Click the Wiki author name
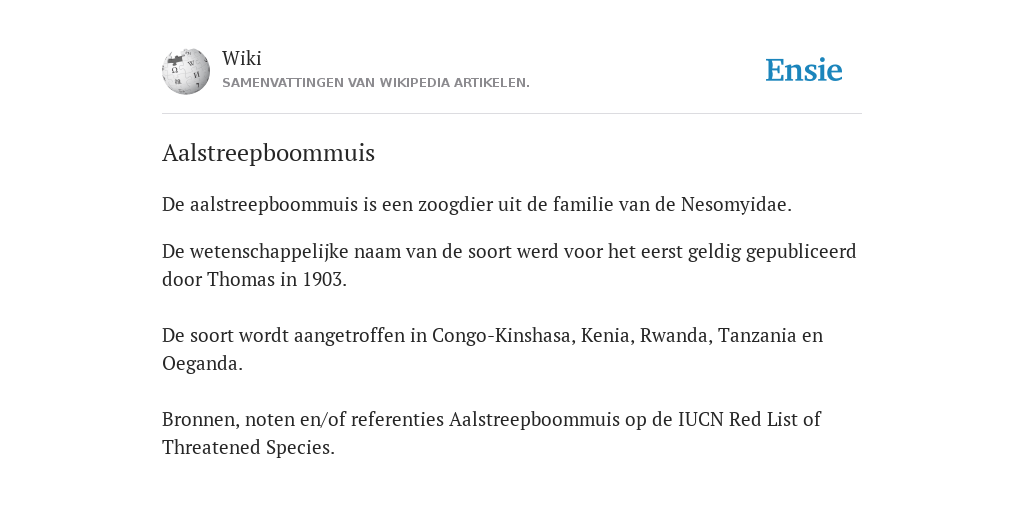The width and height of the screenshot is (1024, 512). point(242,58)
